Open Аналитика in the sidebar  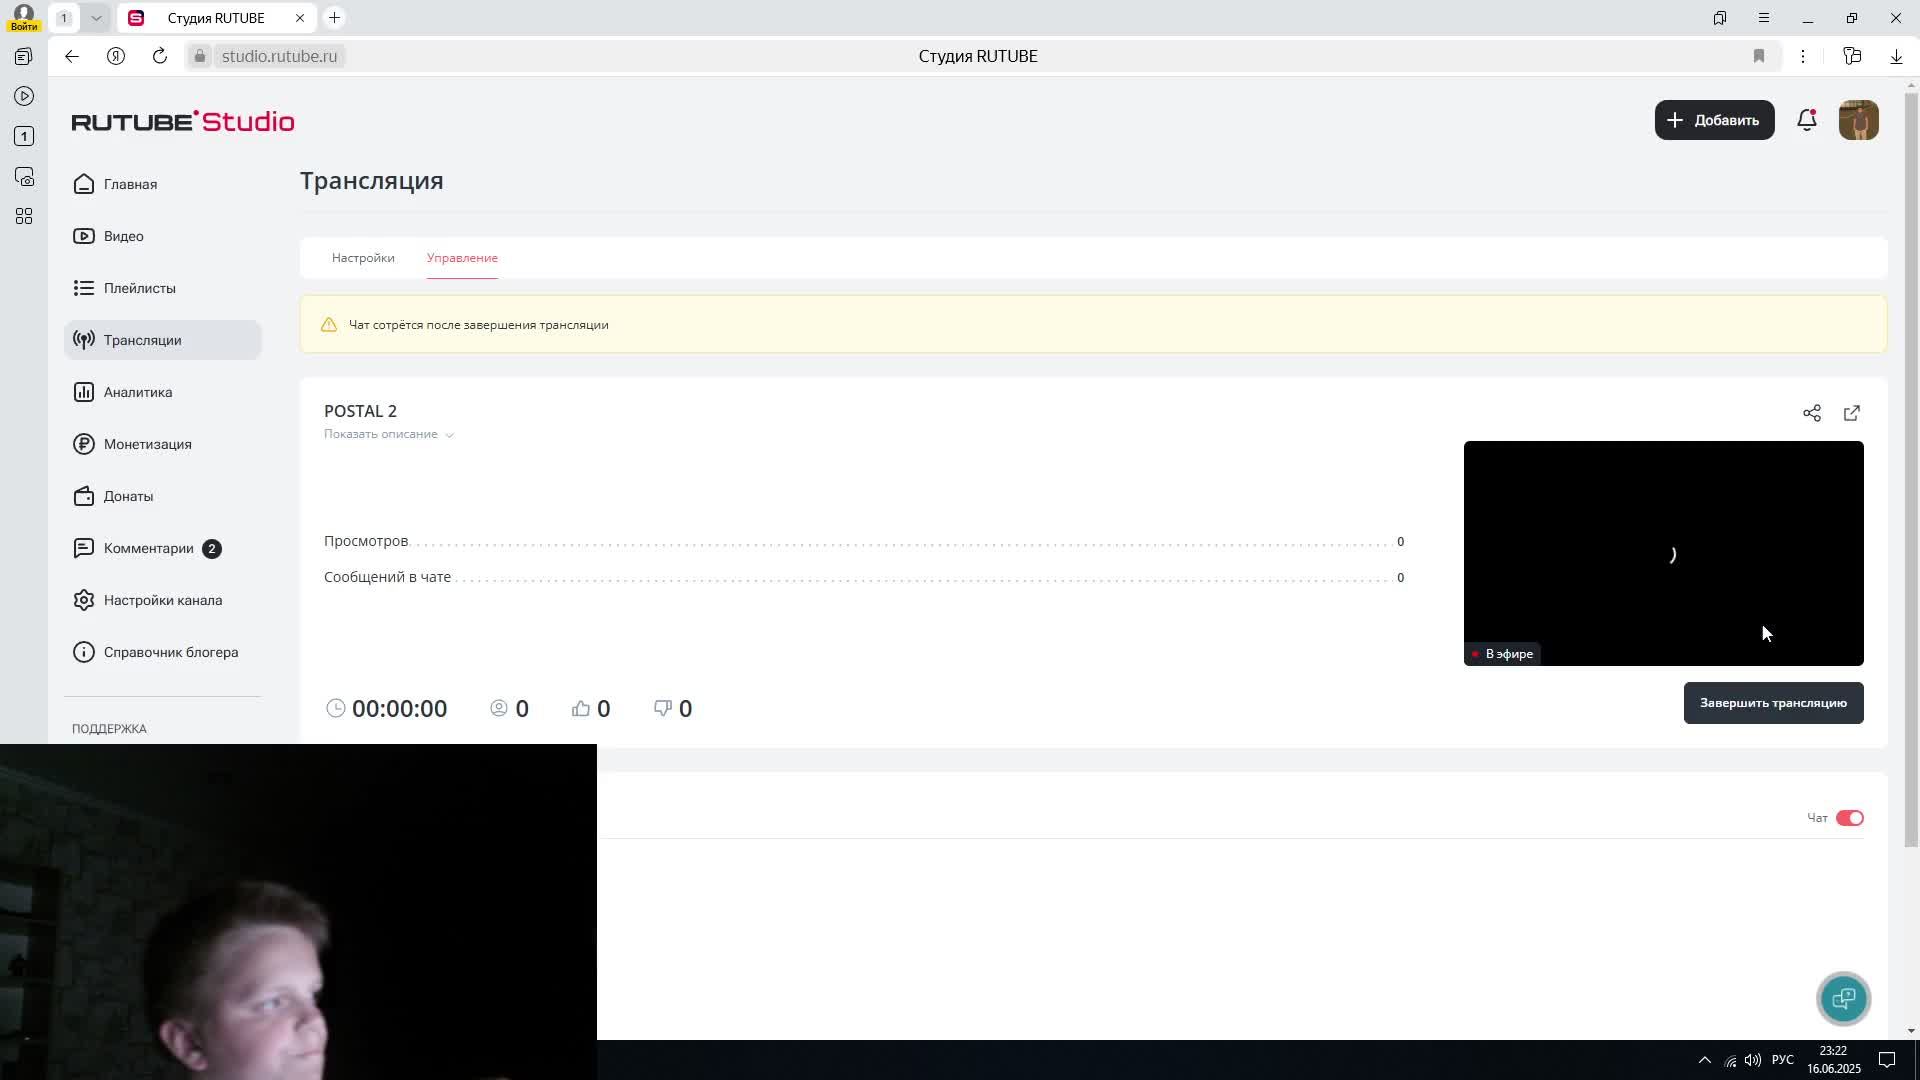(x=138, y=392)
